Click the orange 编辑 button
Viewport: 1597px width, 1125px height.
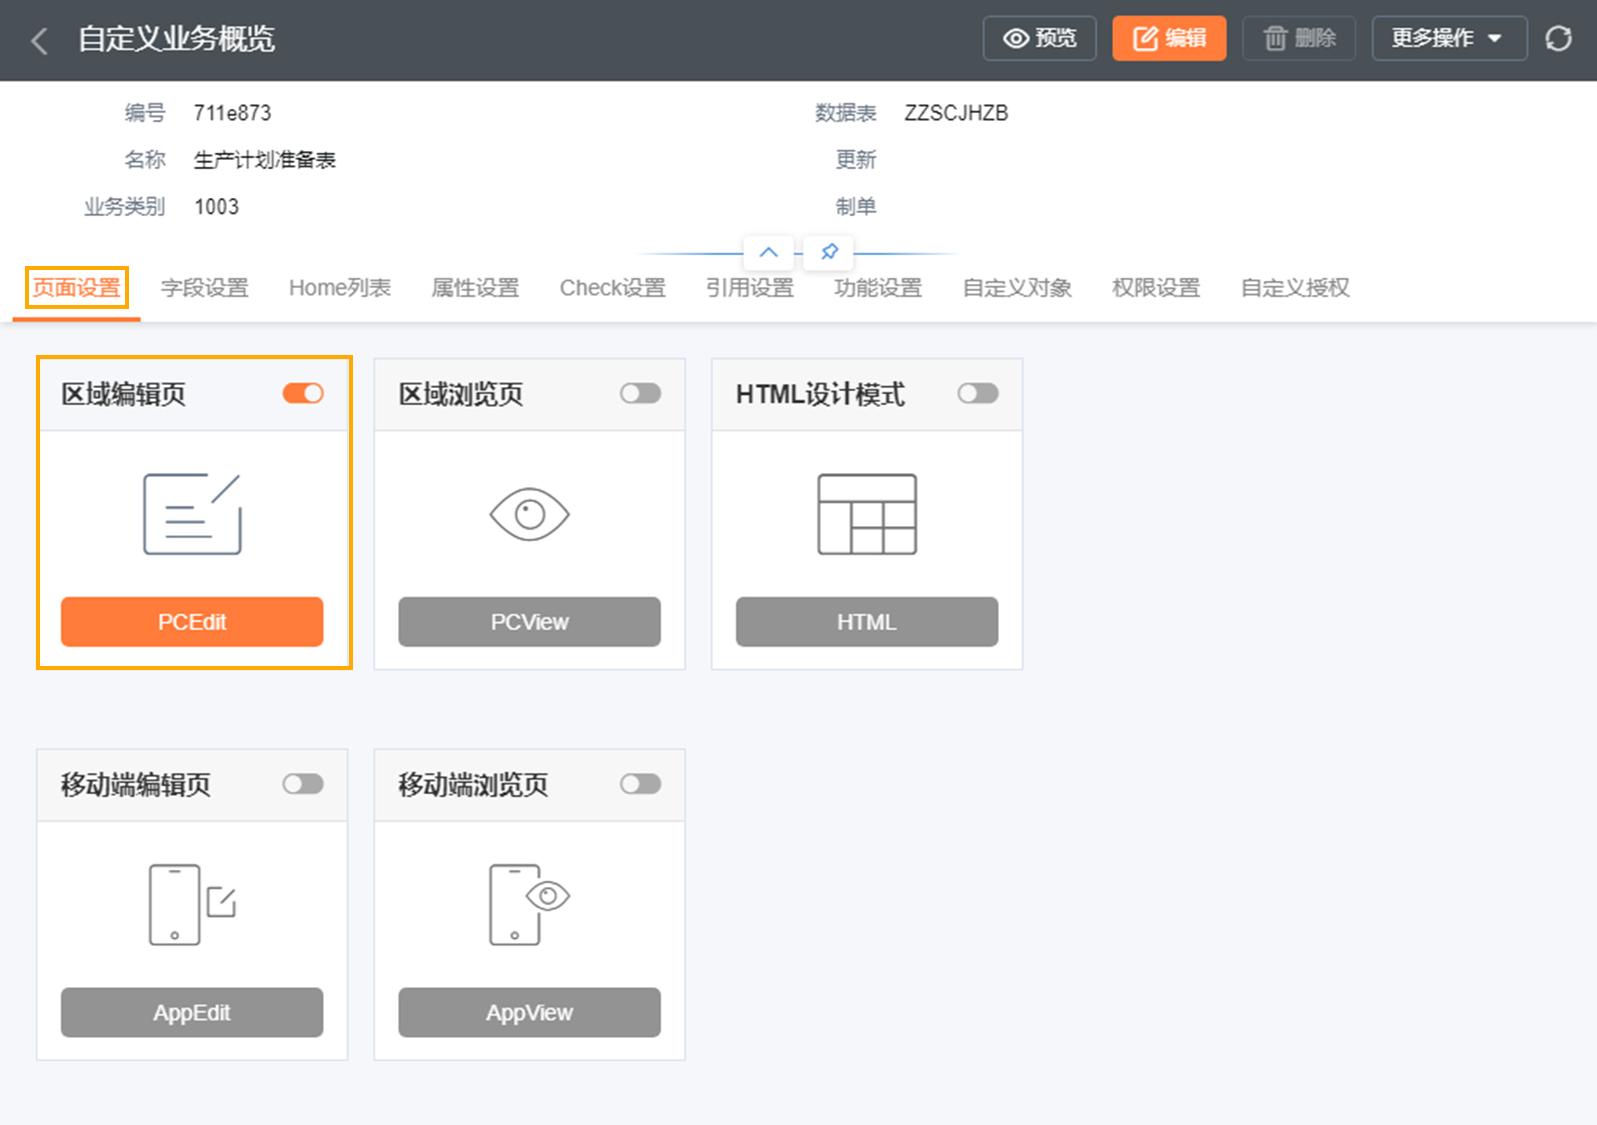pos(1169,38)
